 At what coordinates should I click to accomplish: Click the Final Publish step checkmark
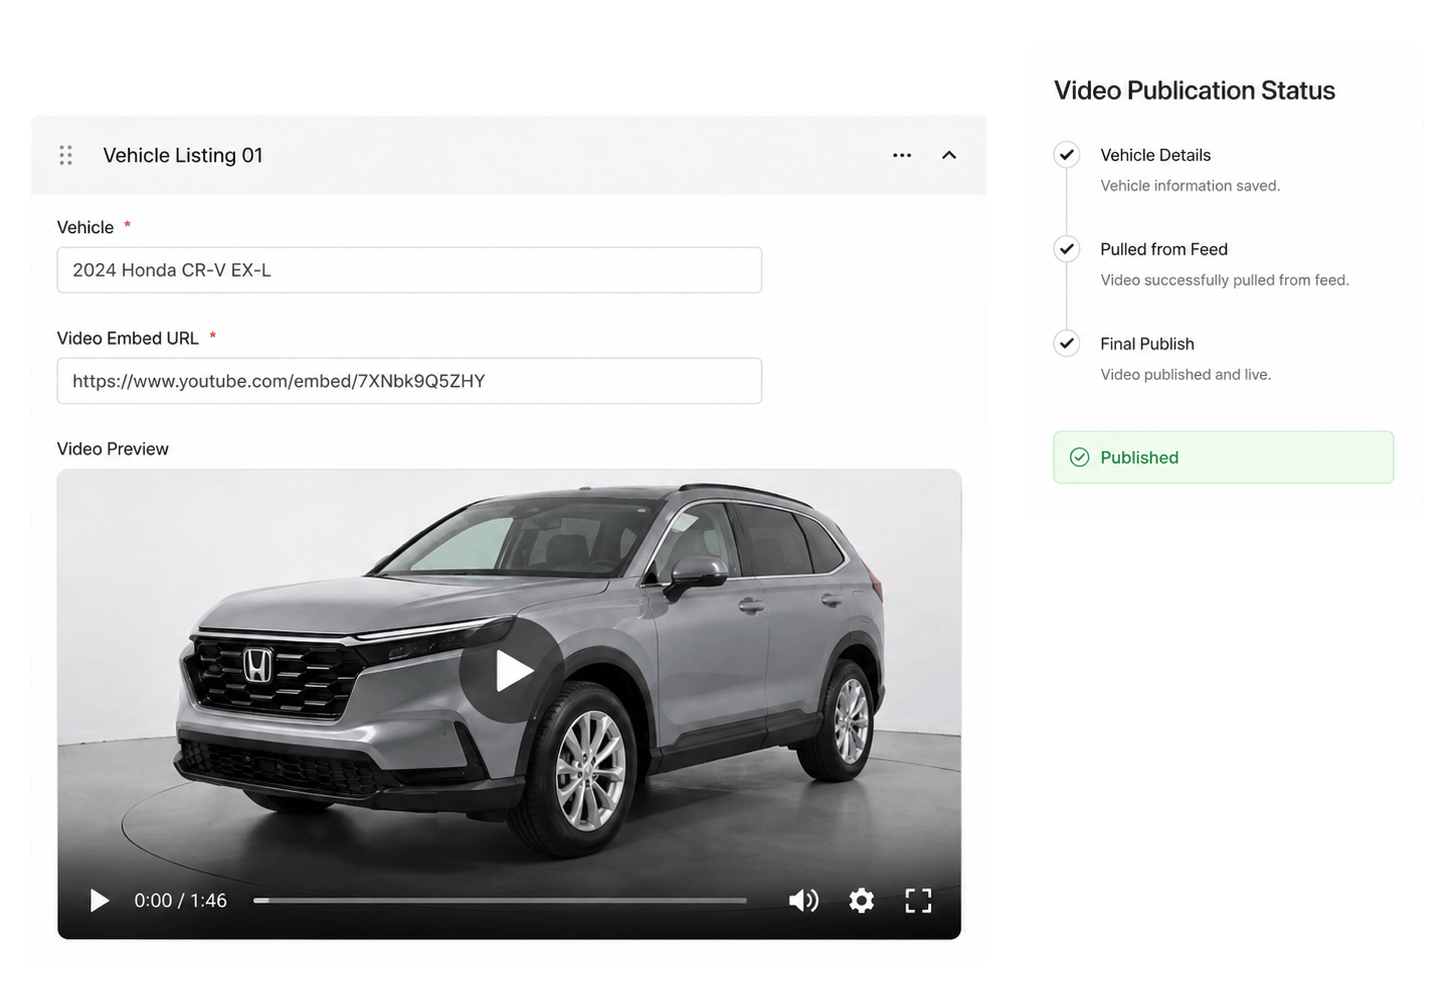[1067, 343]
